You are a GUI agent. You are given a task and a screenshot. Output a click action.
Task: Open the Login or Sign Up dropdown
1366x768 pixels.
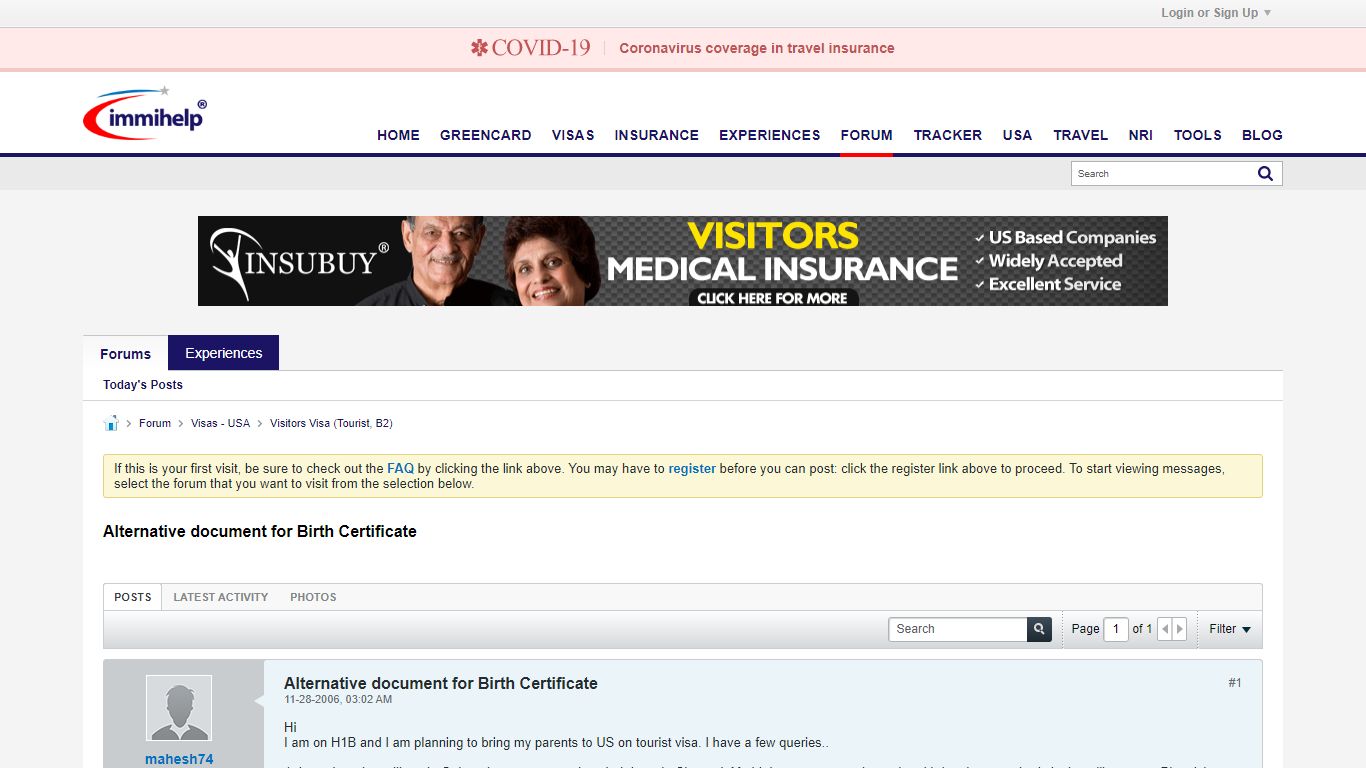pyautogui.click(x=1216, y=13)
